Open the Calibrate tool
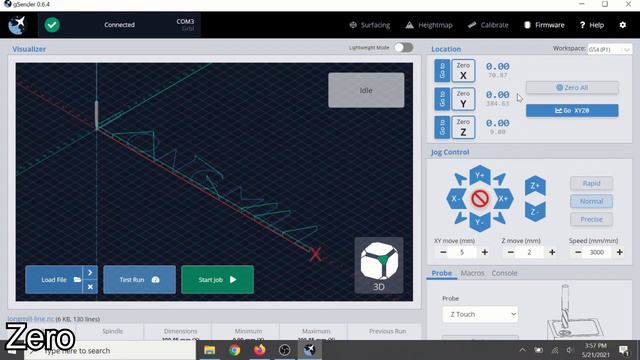Image resolution: width=640 pixels, height=360 pixels. (488, 25)
